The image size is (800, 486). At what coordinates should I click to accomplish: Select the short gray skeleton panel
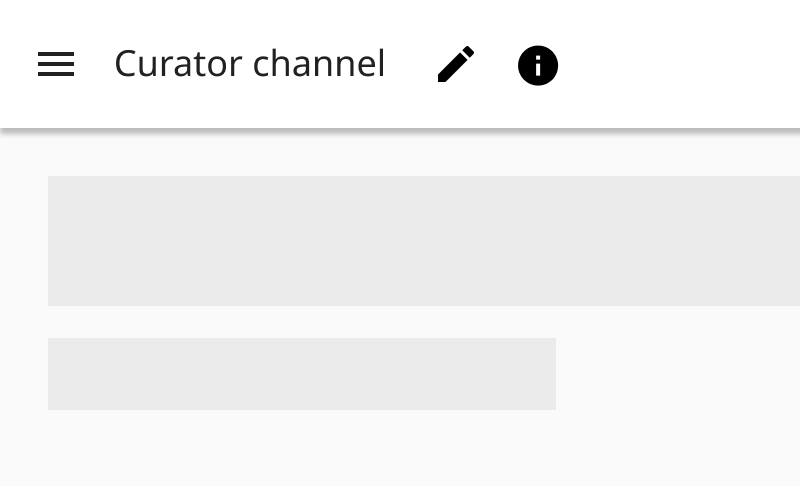point(302,374)
